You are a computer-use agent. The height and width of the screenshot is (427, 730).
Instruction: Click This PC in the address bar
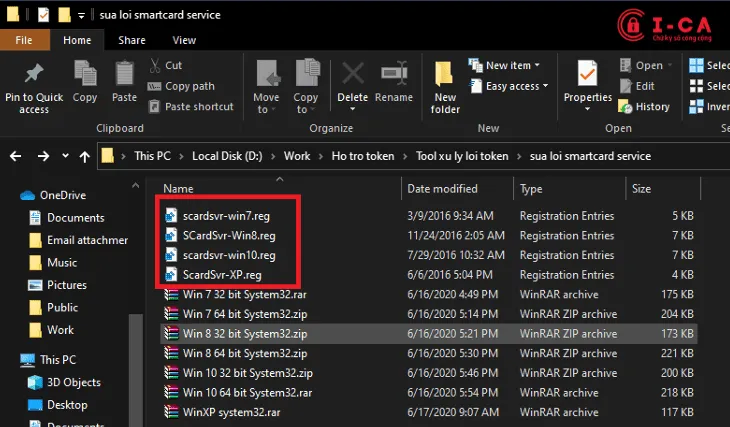pos(152,156)
